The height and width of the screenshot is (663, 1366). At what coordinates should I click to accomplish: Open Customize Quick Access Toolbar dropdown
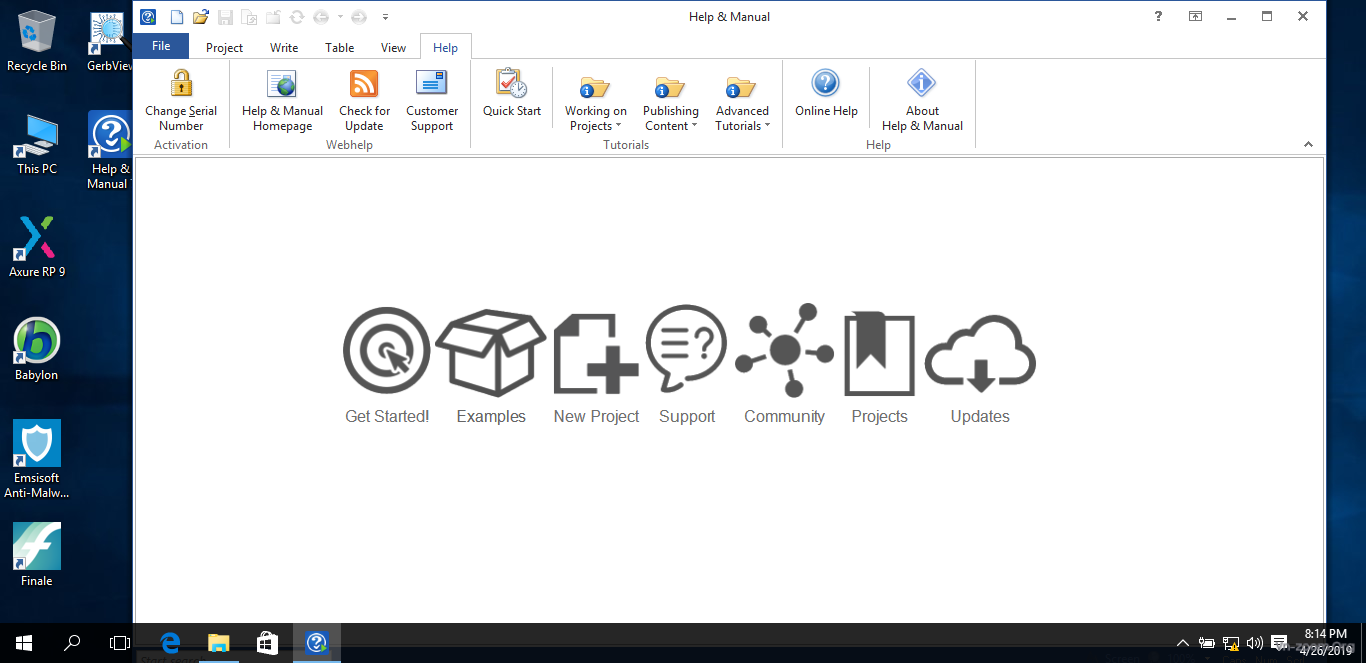pos(385,17)
